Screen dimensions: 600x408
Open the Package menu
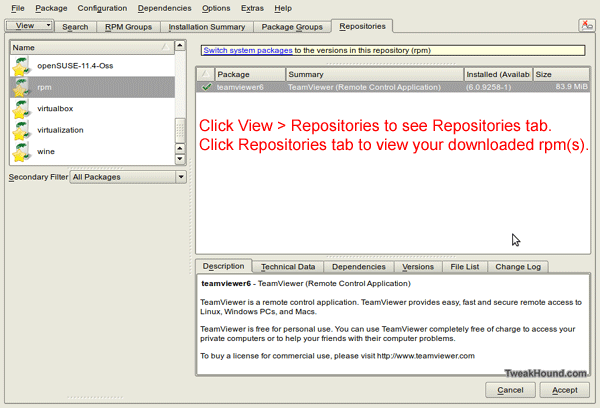(x=51, y=8)
